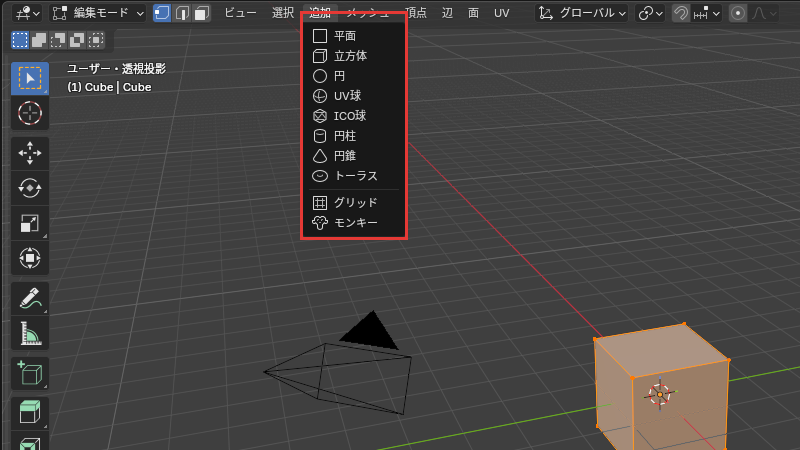Add a 円柱 cylinder mesh

tap(354, 136)
